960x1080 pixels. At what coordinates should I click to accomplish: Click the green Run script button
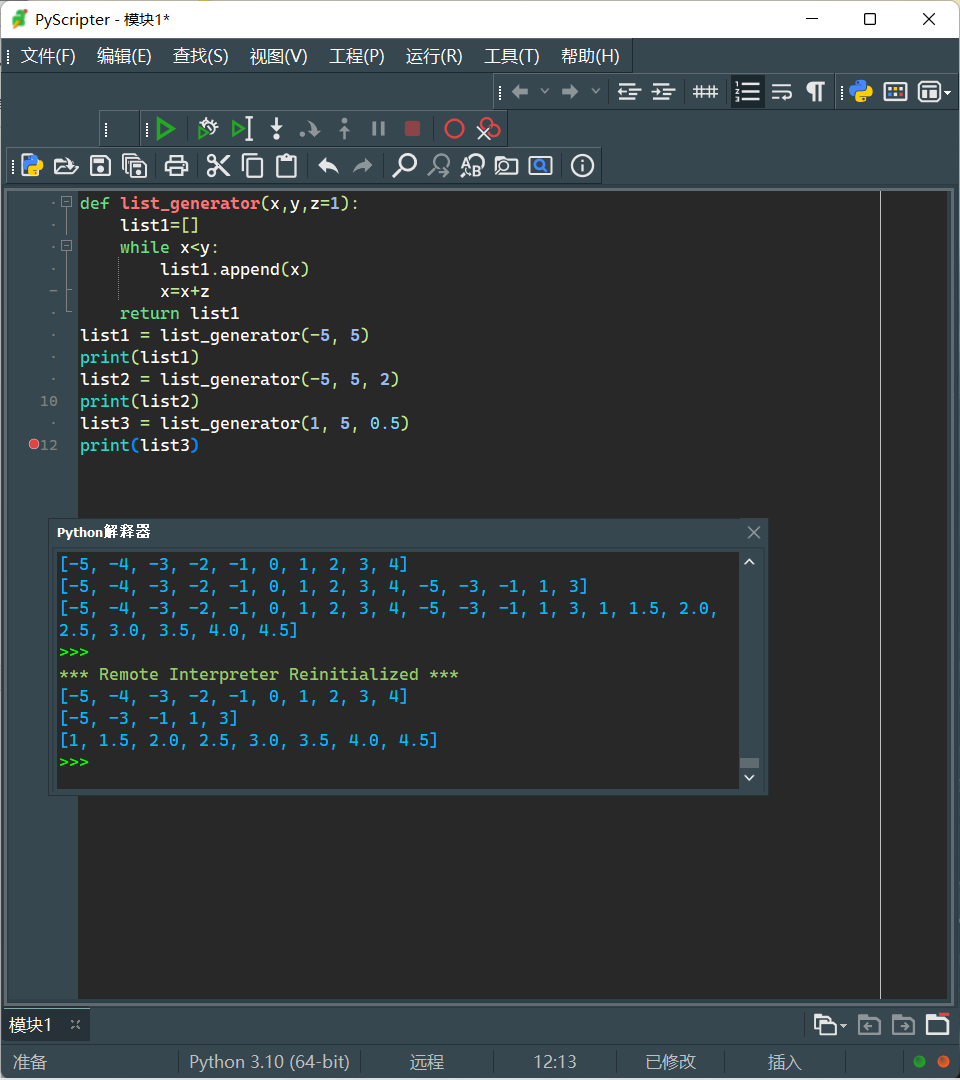pyautogui.click(x=166, y=129)
